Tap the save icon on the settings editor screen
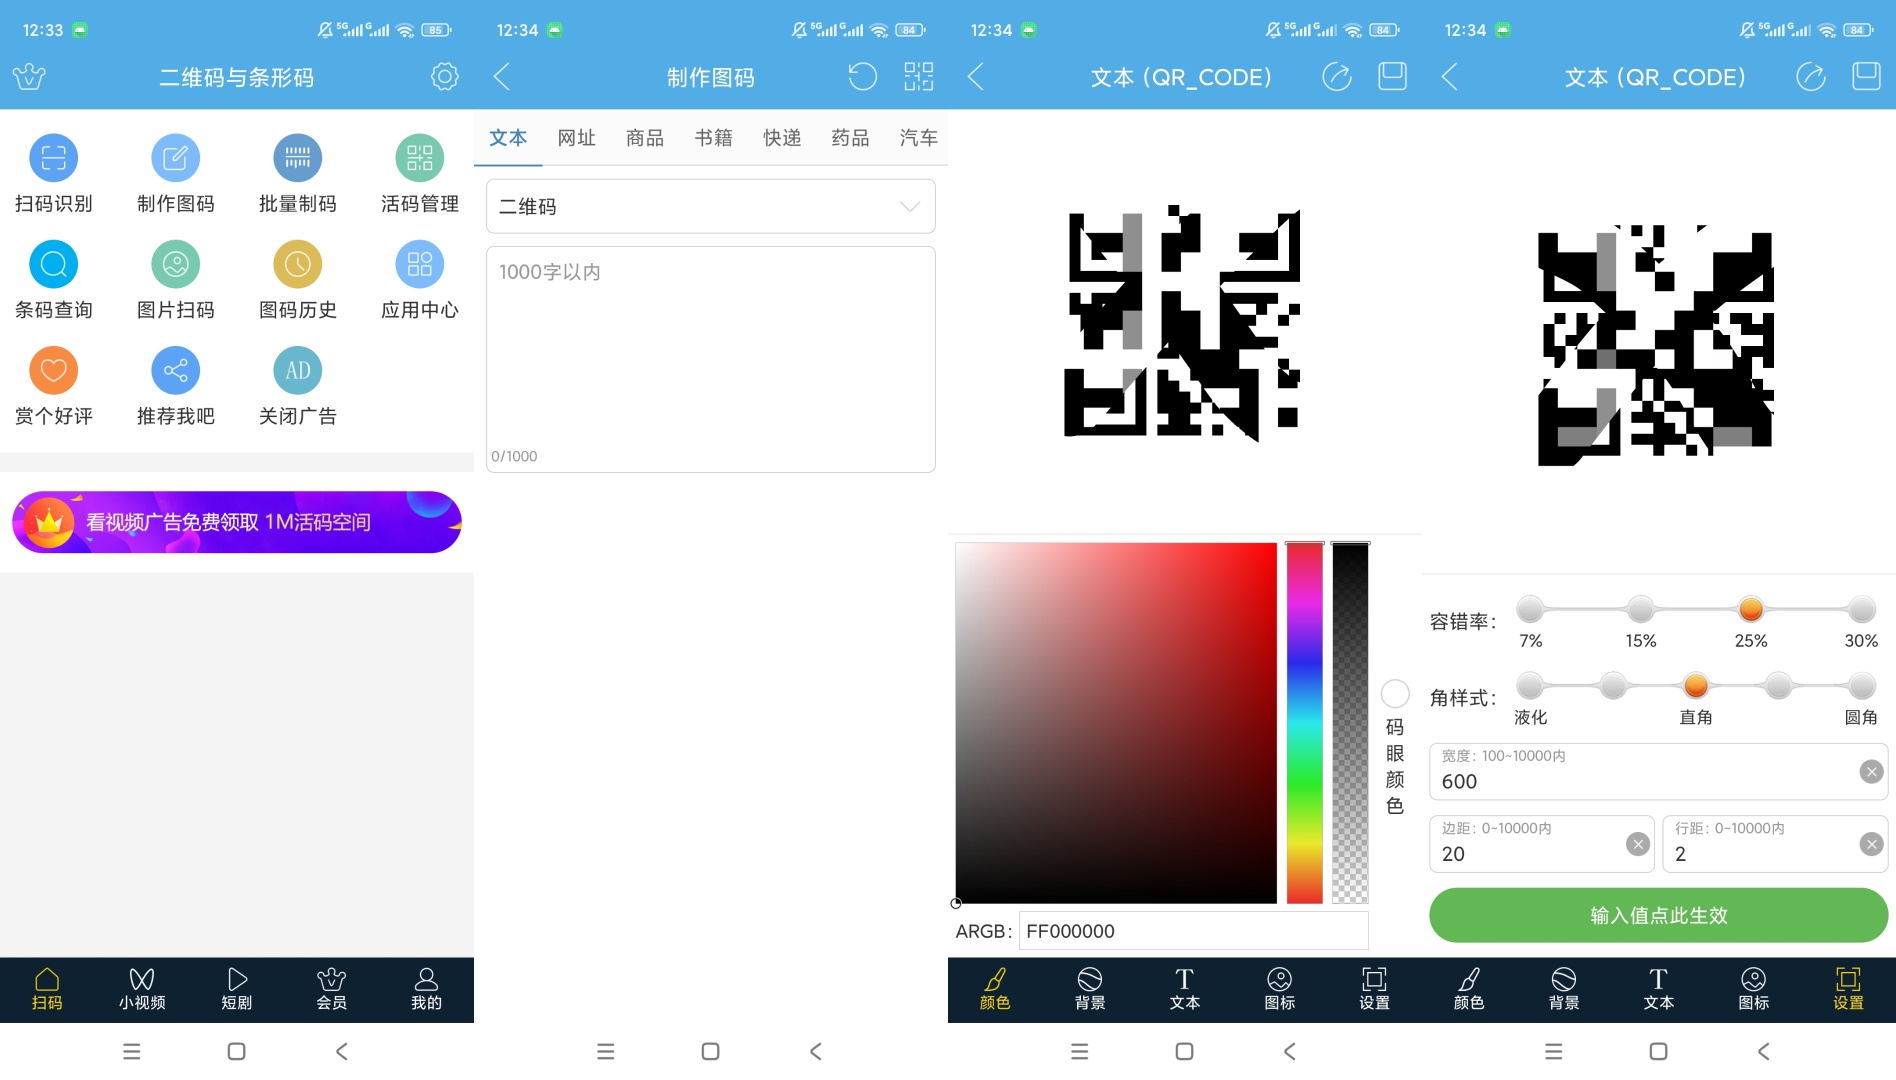This screenshot has width=1896, height=1080. coord(1867,77)
